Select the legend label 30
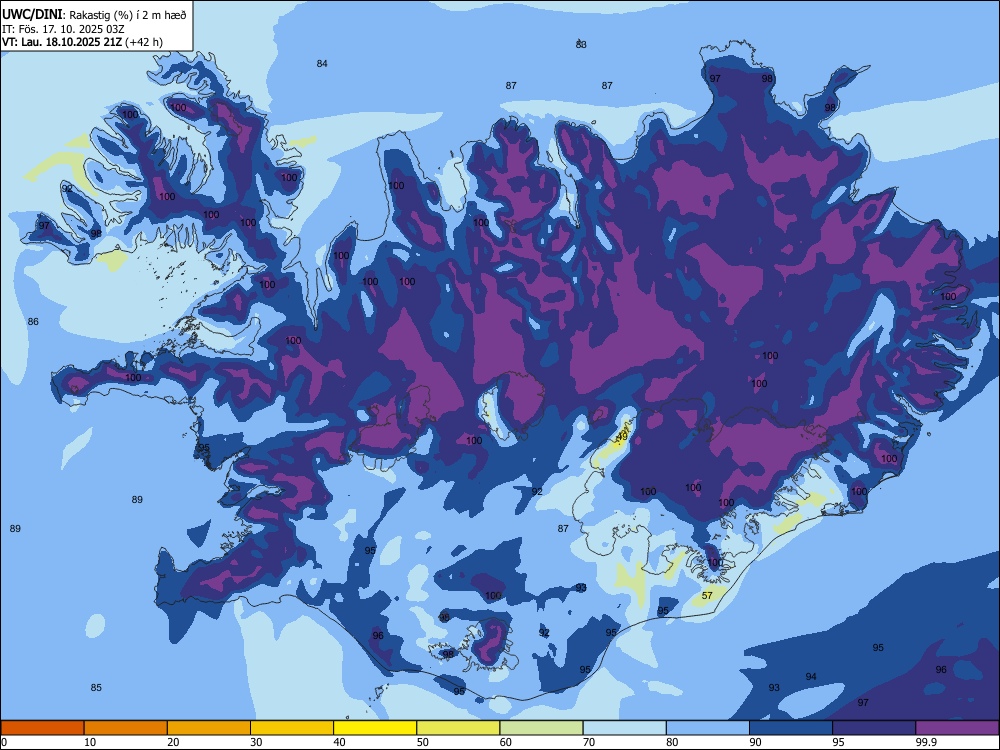The height and width of the screenshot is (750, 1000). coord(256,742)
